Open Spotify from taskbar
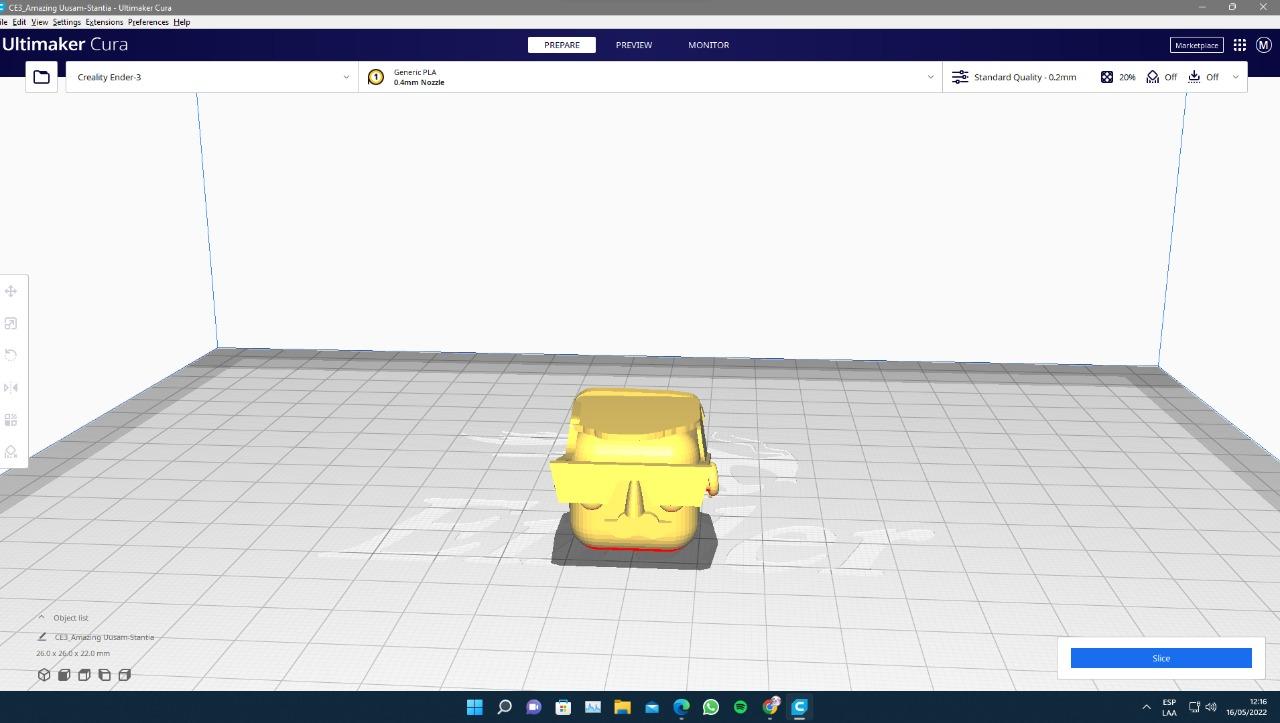1280x723 pixels. click(x=740, y=707)
